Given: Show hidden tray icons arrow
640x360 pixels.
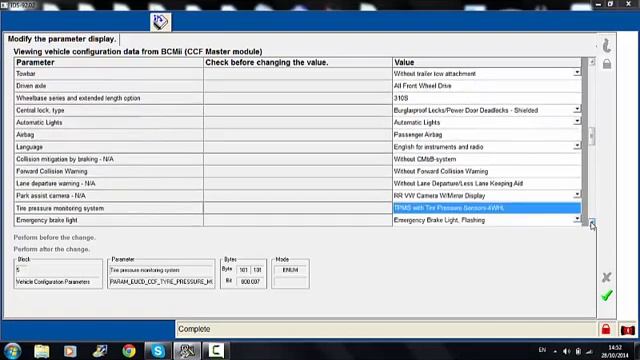Looking at the screenshot, I should click(555, 351).
